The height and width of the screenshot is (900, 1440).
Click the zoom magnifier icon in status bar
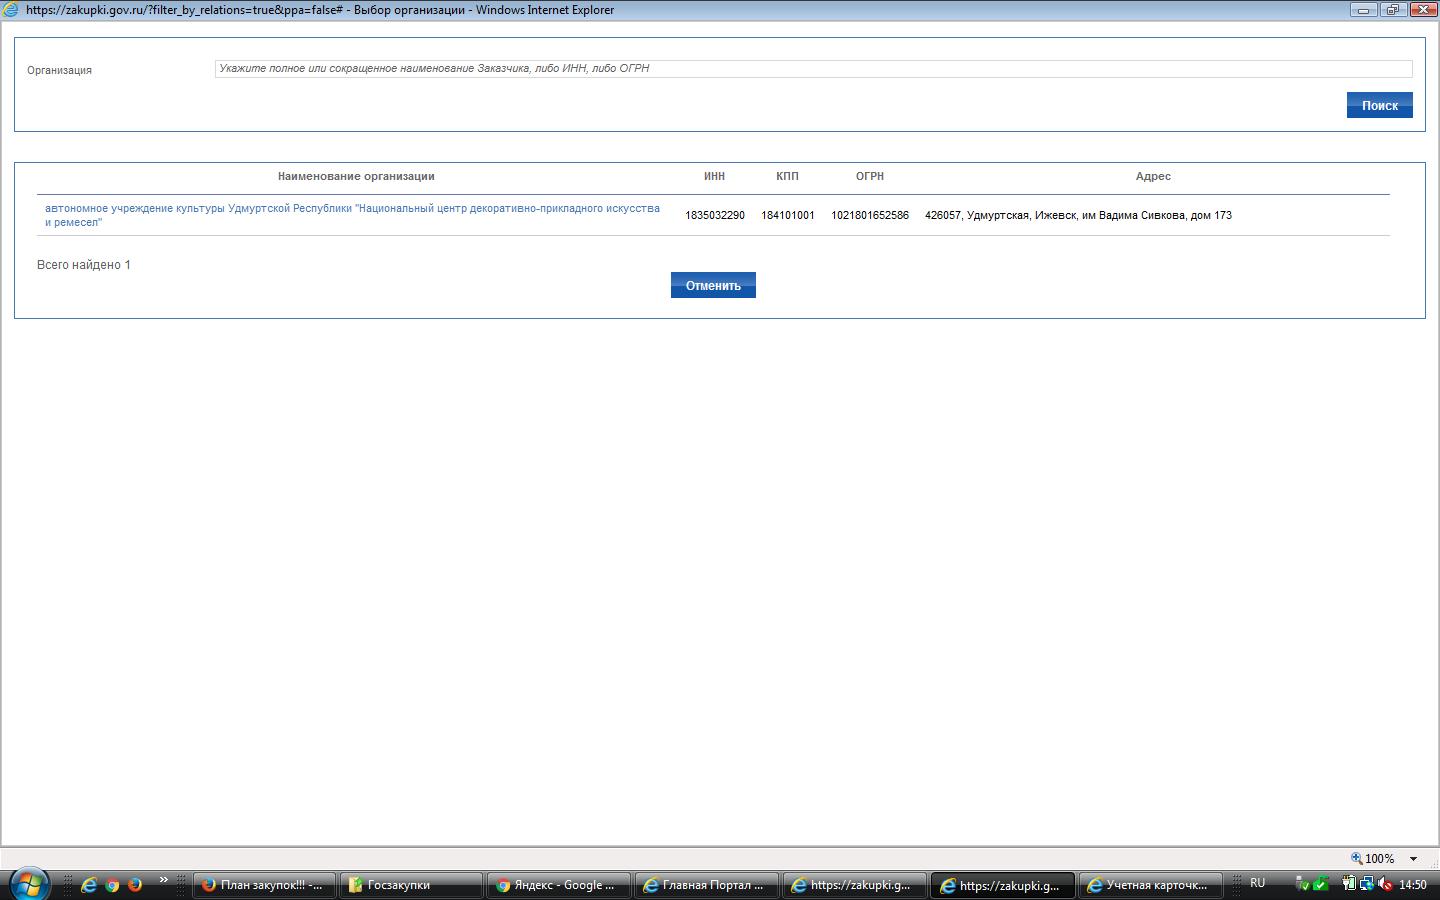(1357, 858)
